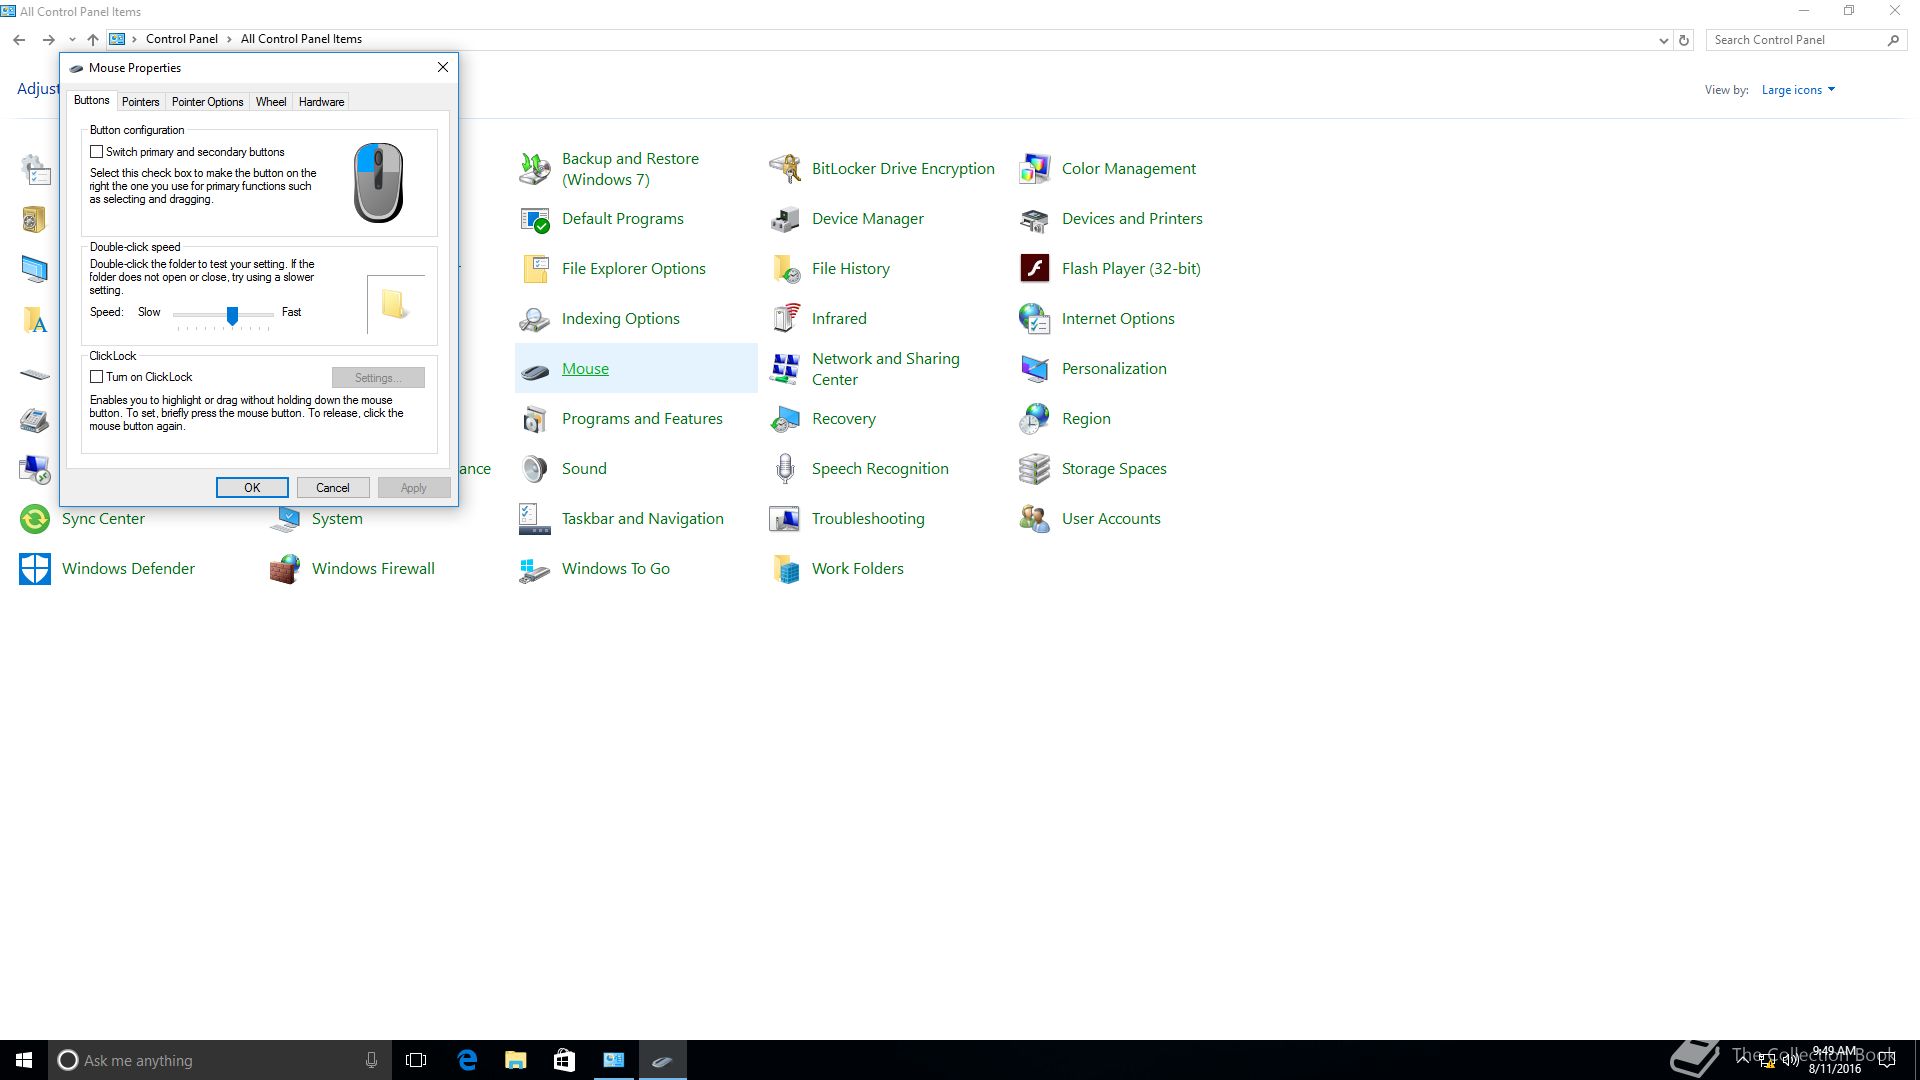Expand the recent locations chevron
This screenshot has height=1080, width=1920.
(72, 40)
